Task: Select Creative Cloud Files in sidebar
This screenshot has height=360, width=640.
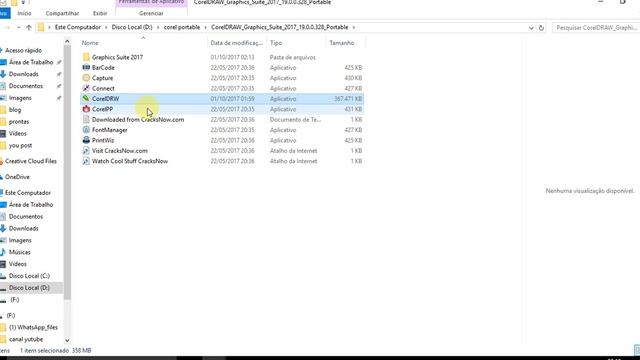Action: (x=31, y=161)
